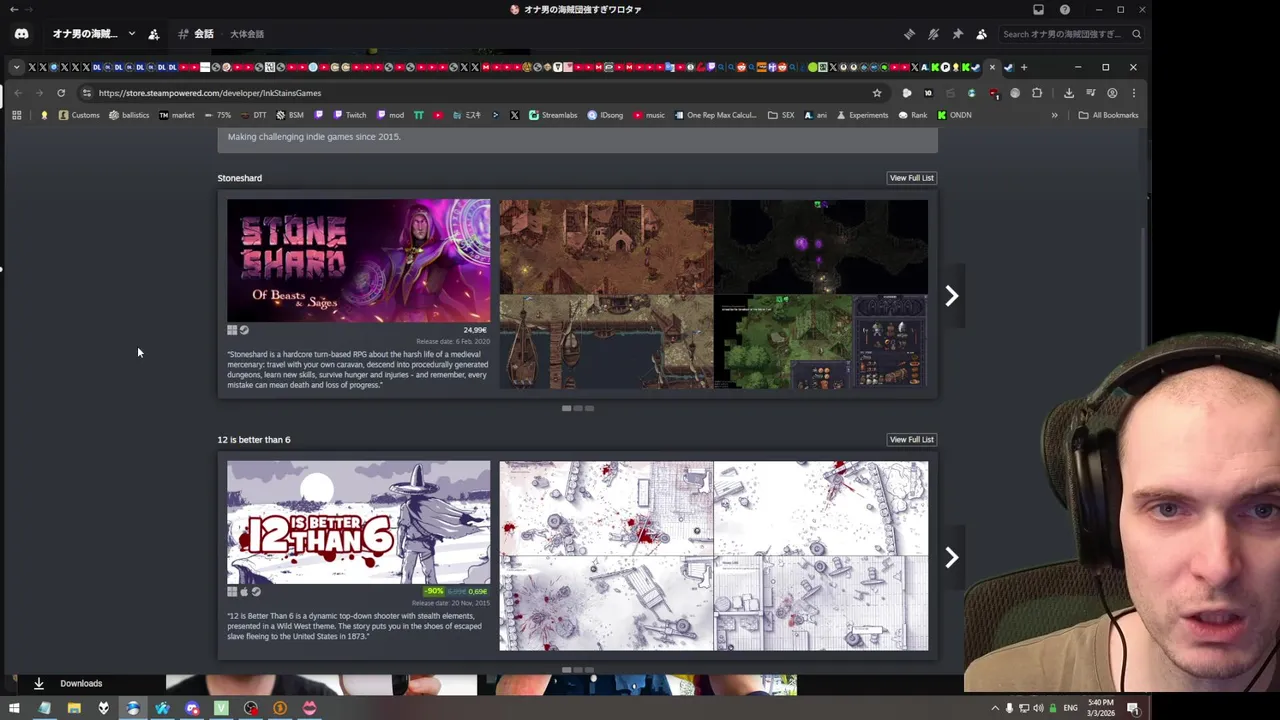Switch to Chrome in the taskbar
1280x720 pixels.
133,708
